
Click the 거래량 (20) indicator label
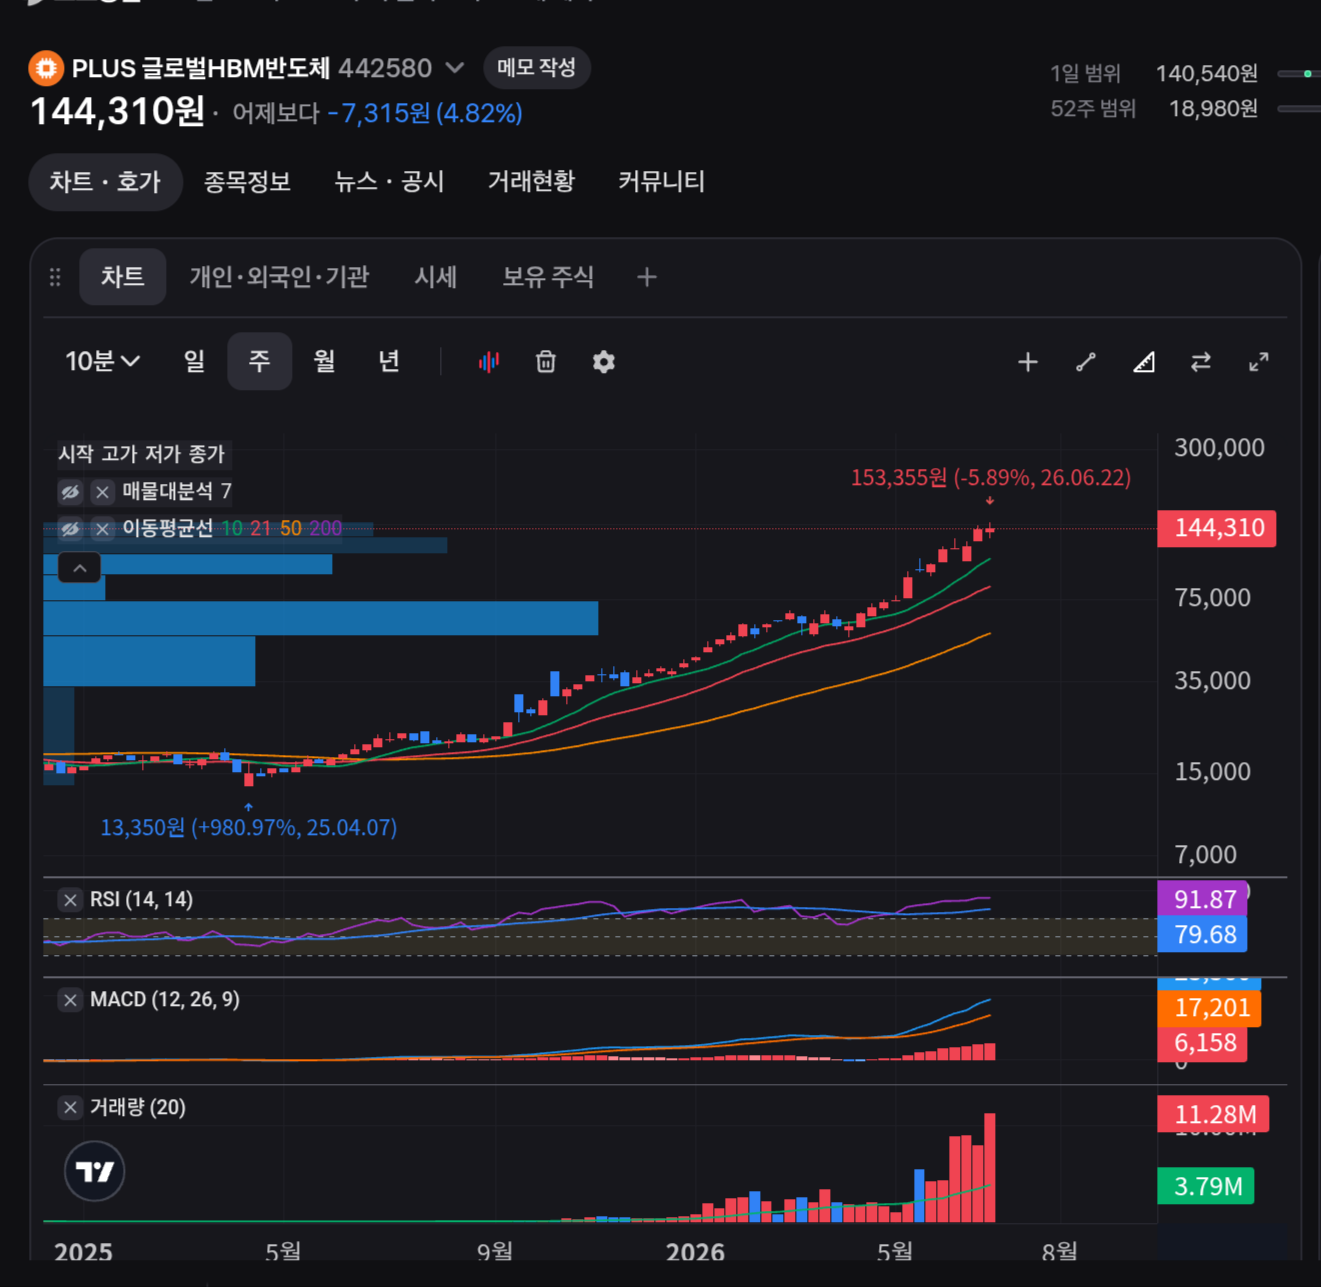pyautogui.click(x=138, y=1108)
